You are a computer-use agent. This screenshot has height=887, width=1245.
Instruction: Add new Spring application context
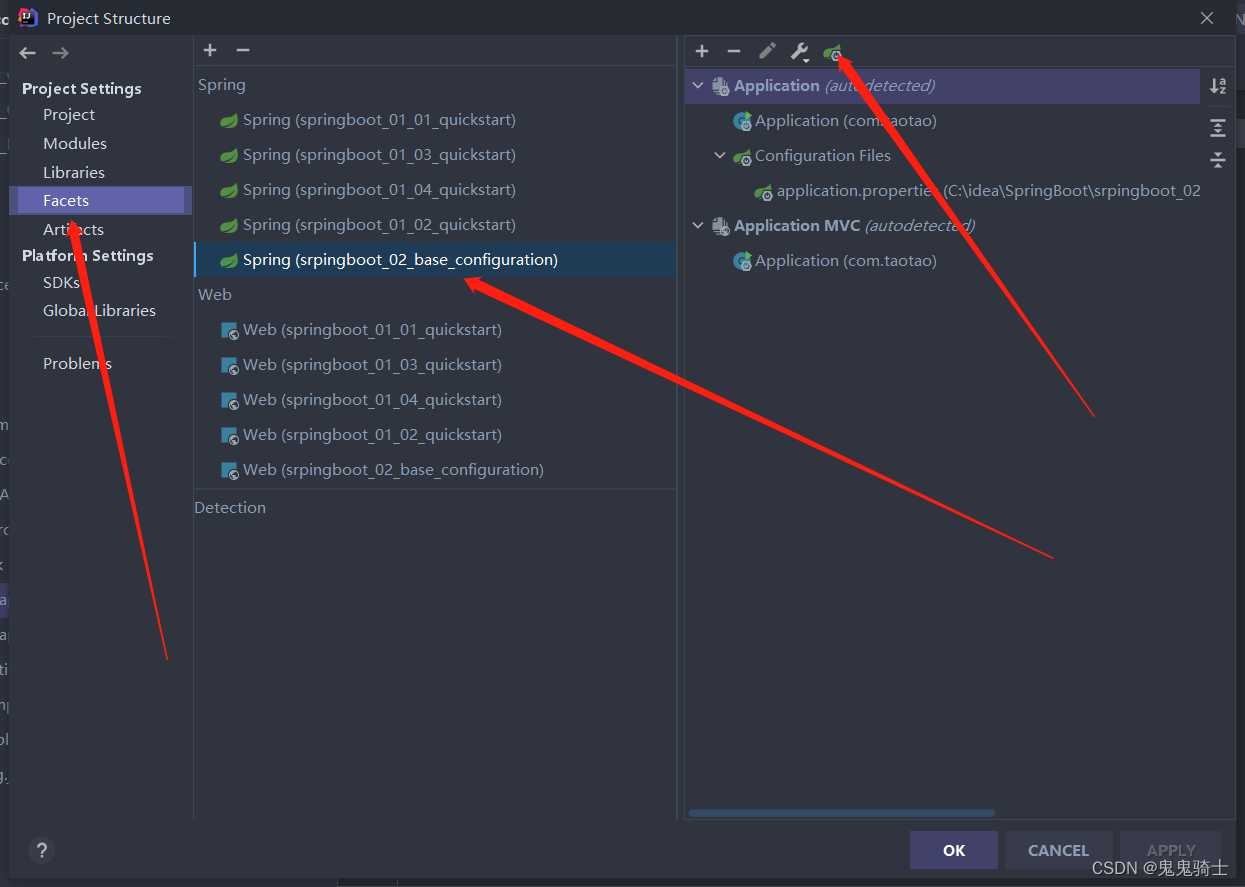(x=702, y=51)
